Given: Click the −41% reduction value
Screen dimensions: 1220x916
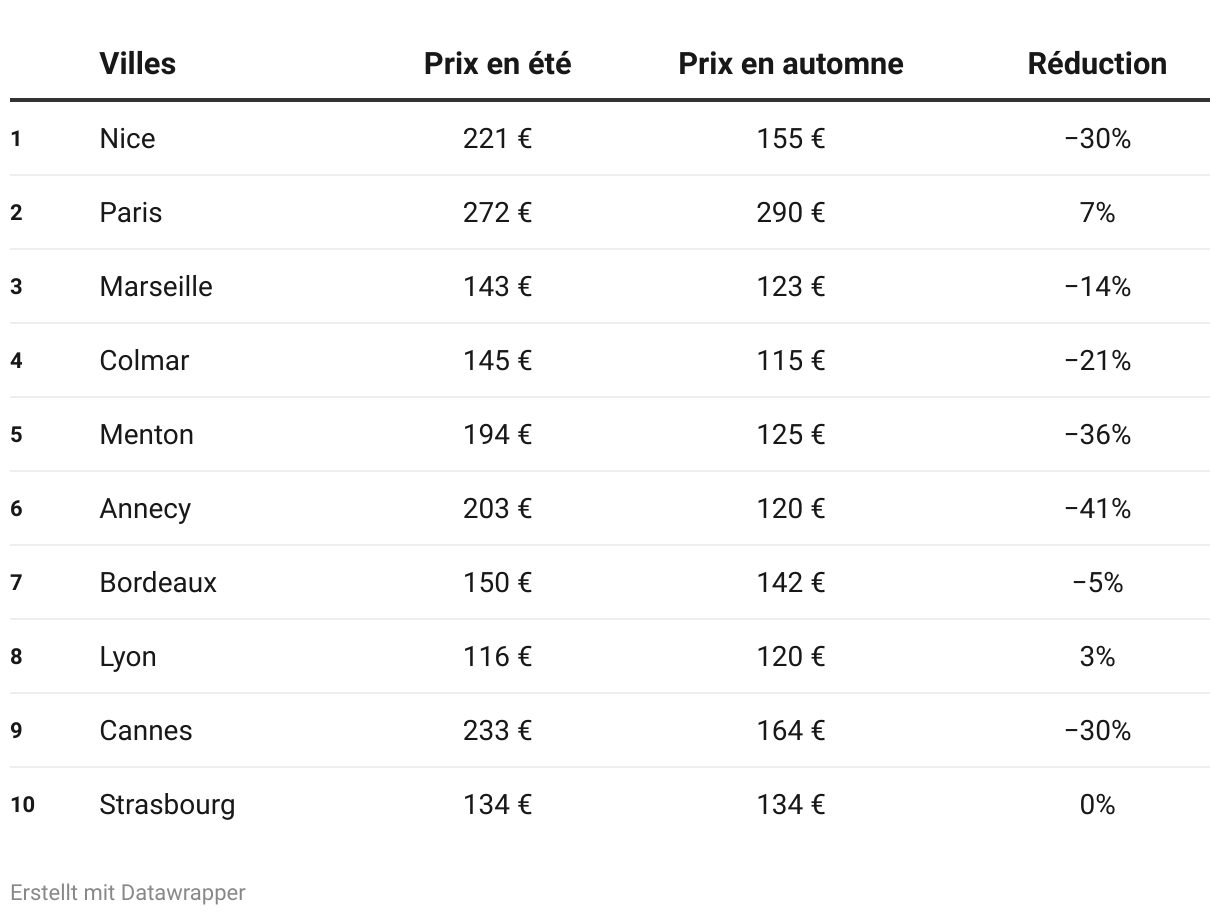Looking at the screenshot, I should (x=1097, y=508).
